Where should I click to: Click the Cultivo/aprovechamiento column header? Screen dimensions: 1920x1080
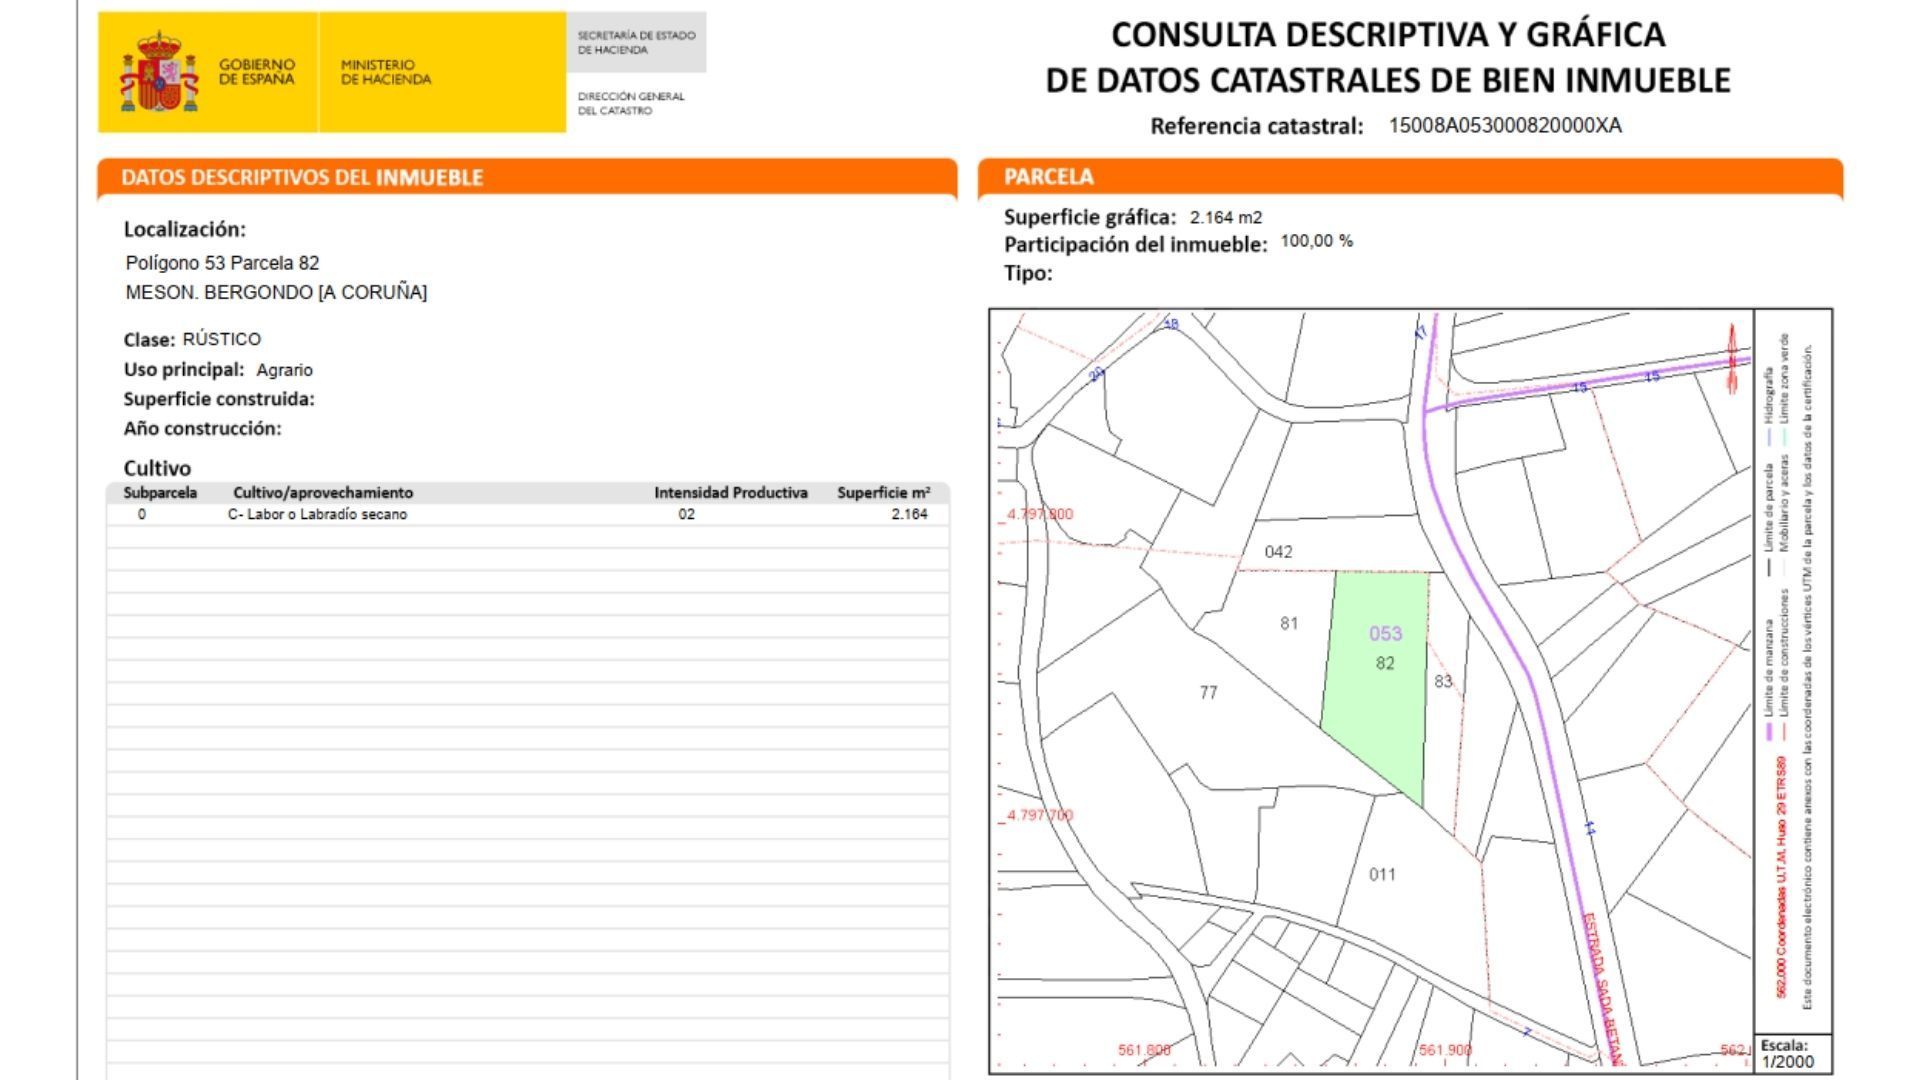(x=322, y=492)
